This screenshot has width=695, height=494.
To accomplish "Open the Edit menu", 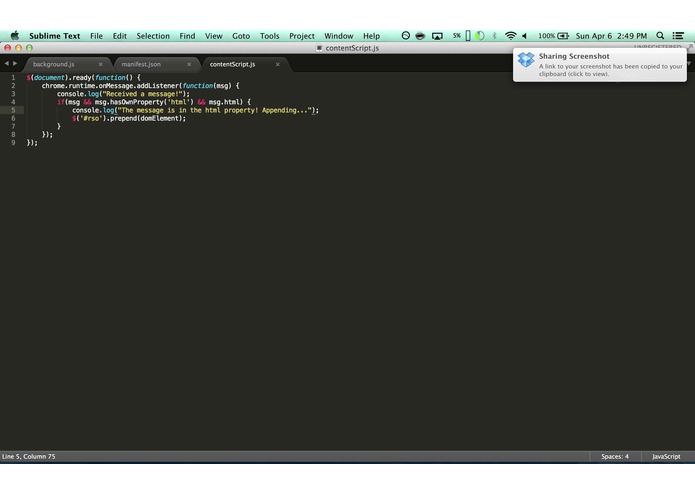I will click(x=120, y=36).
